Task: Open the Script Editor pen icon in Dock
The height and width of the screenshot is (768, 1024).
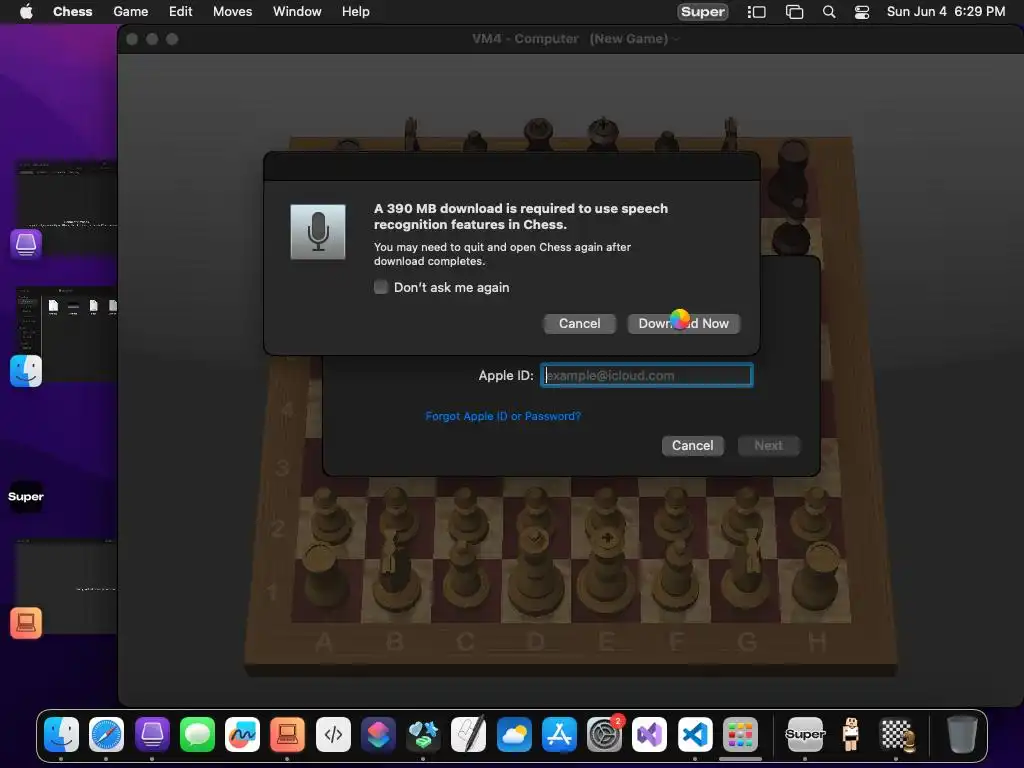Action: point(469,734)
